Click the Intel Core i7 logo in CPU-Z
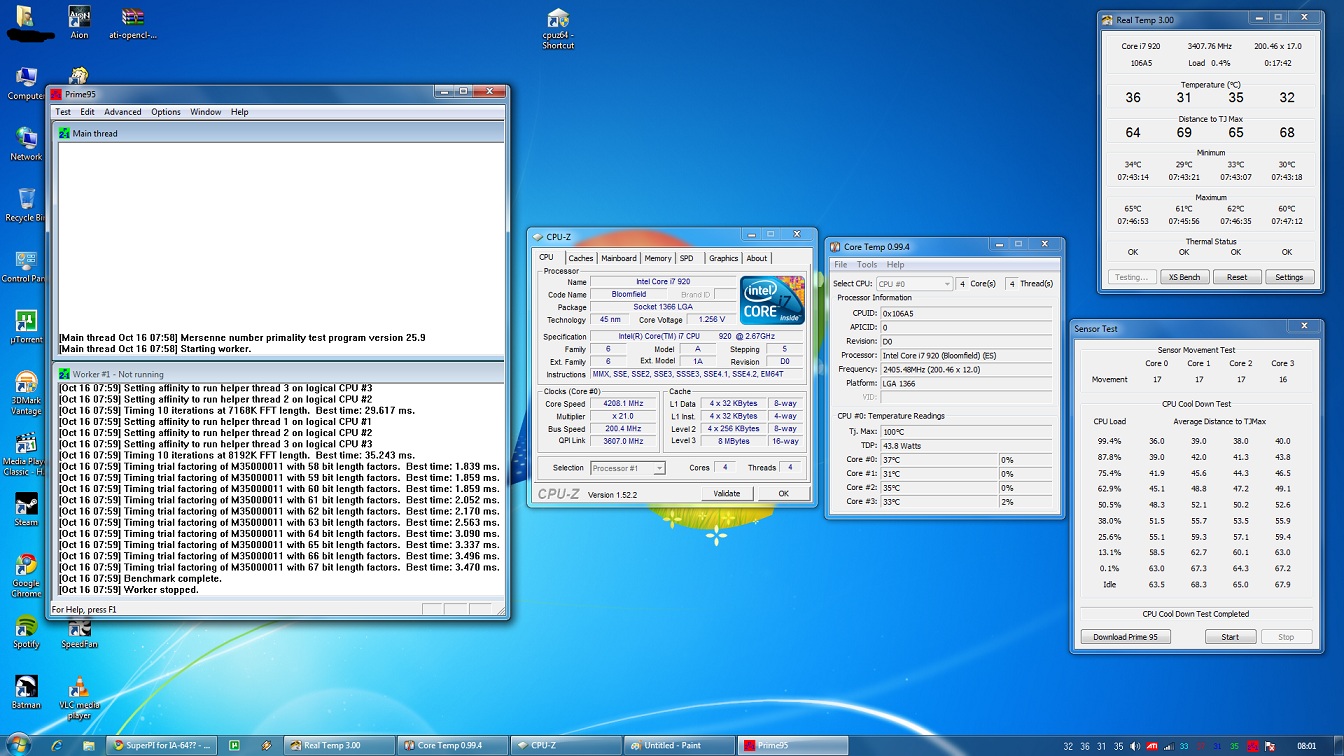Image resolution: width=1344 pixels, height=756 pixels. point(772,299)
